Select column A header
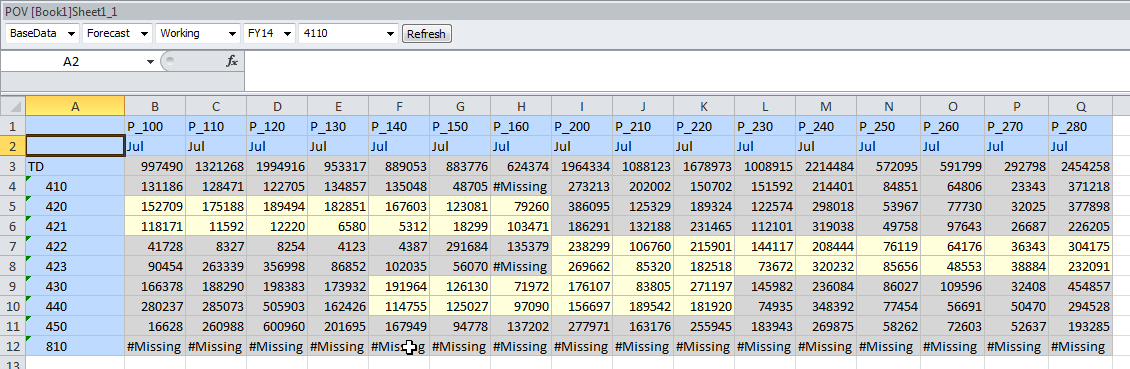This screenshot has height=369, width=1130. click(75, 107)
